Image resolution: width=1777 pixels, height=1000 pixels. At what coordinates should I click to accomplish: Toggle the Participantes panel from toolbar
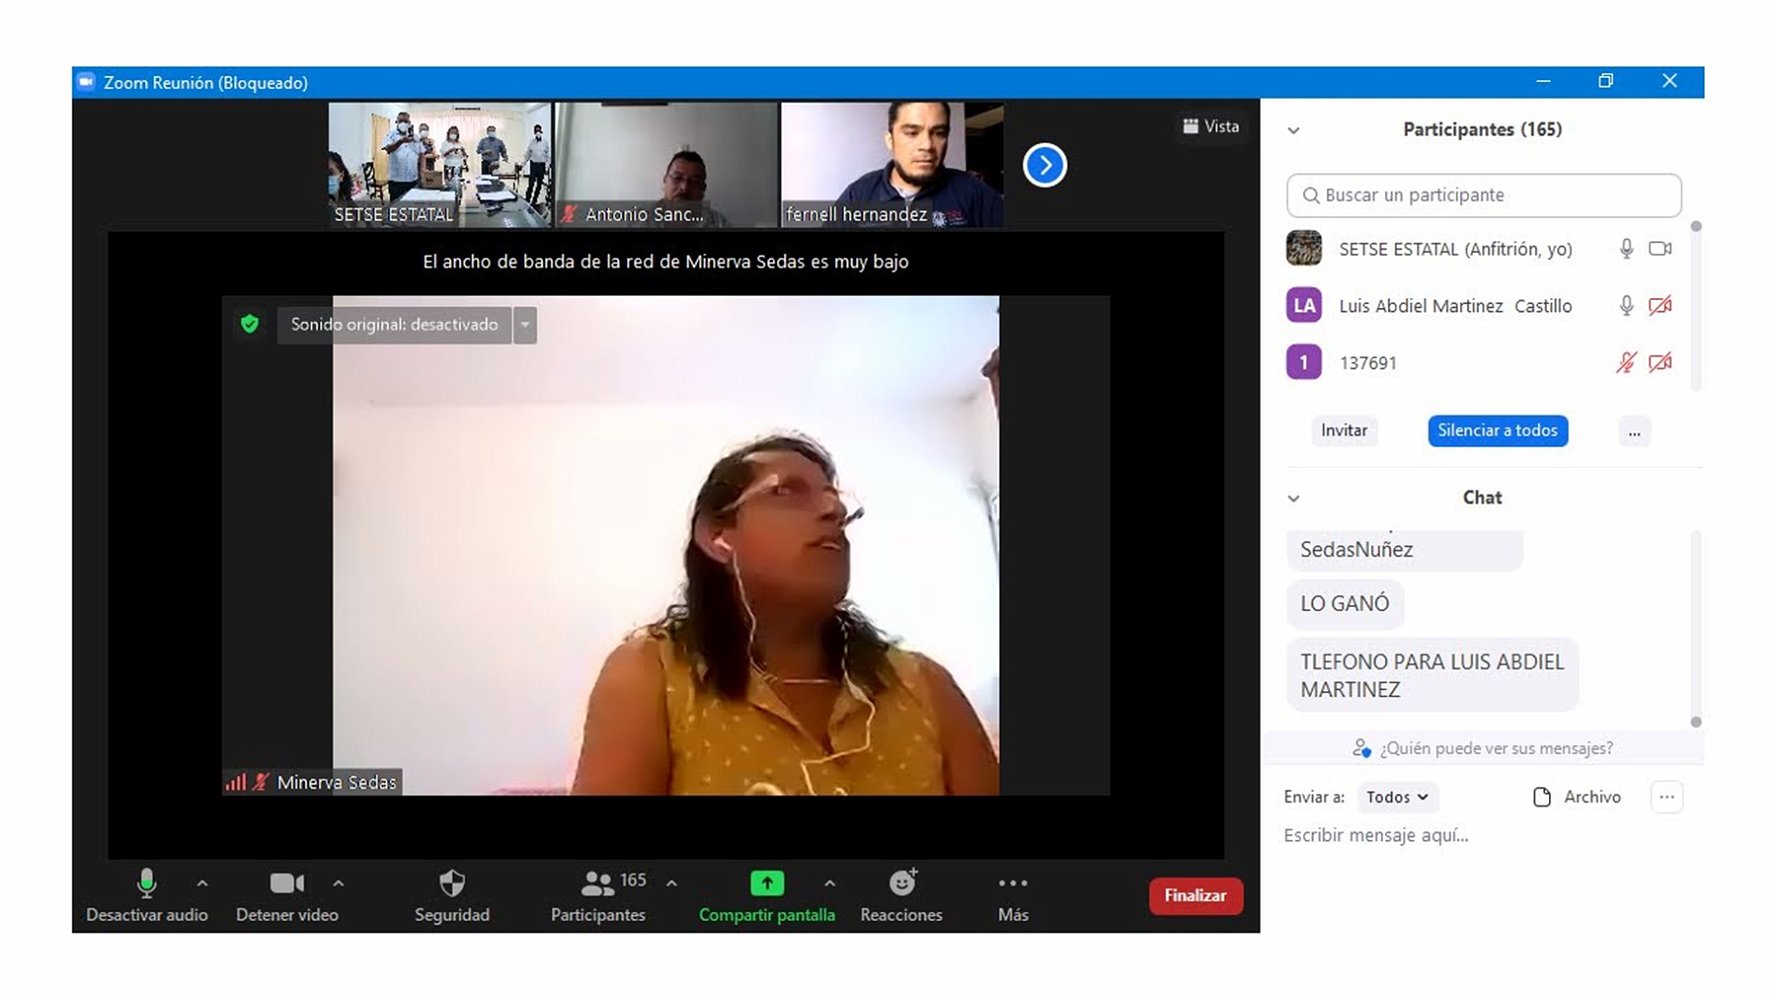coord(598,895)
